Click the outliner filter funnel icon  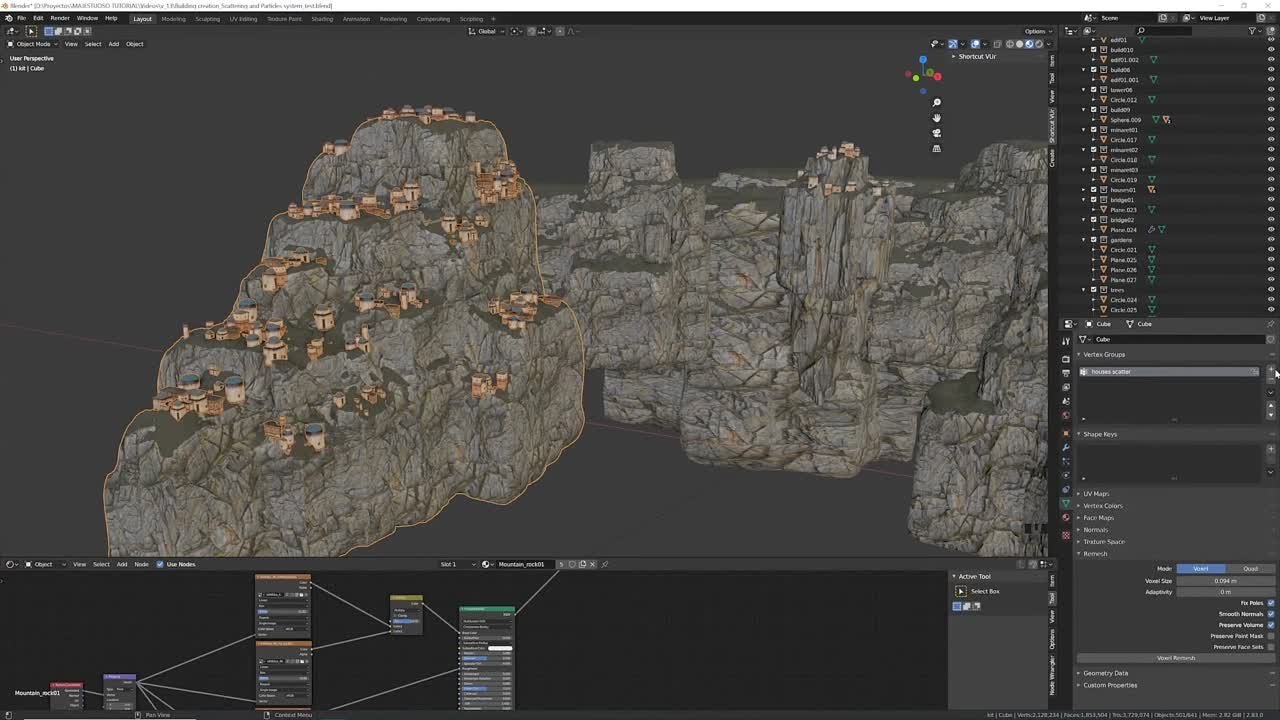tap(1253, 31)
